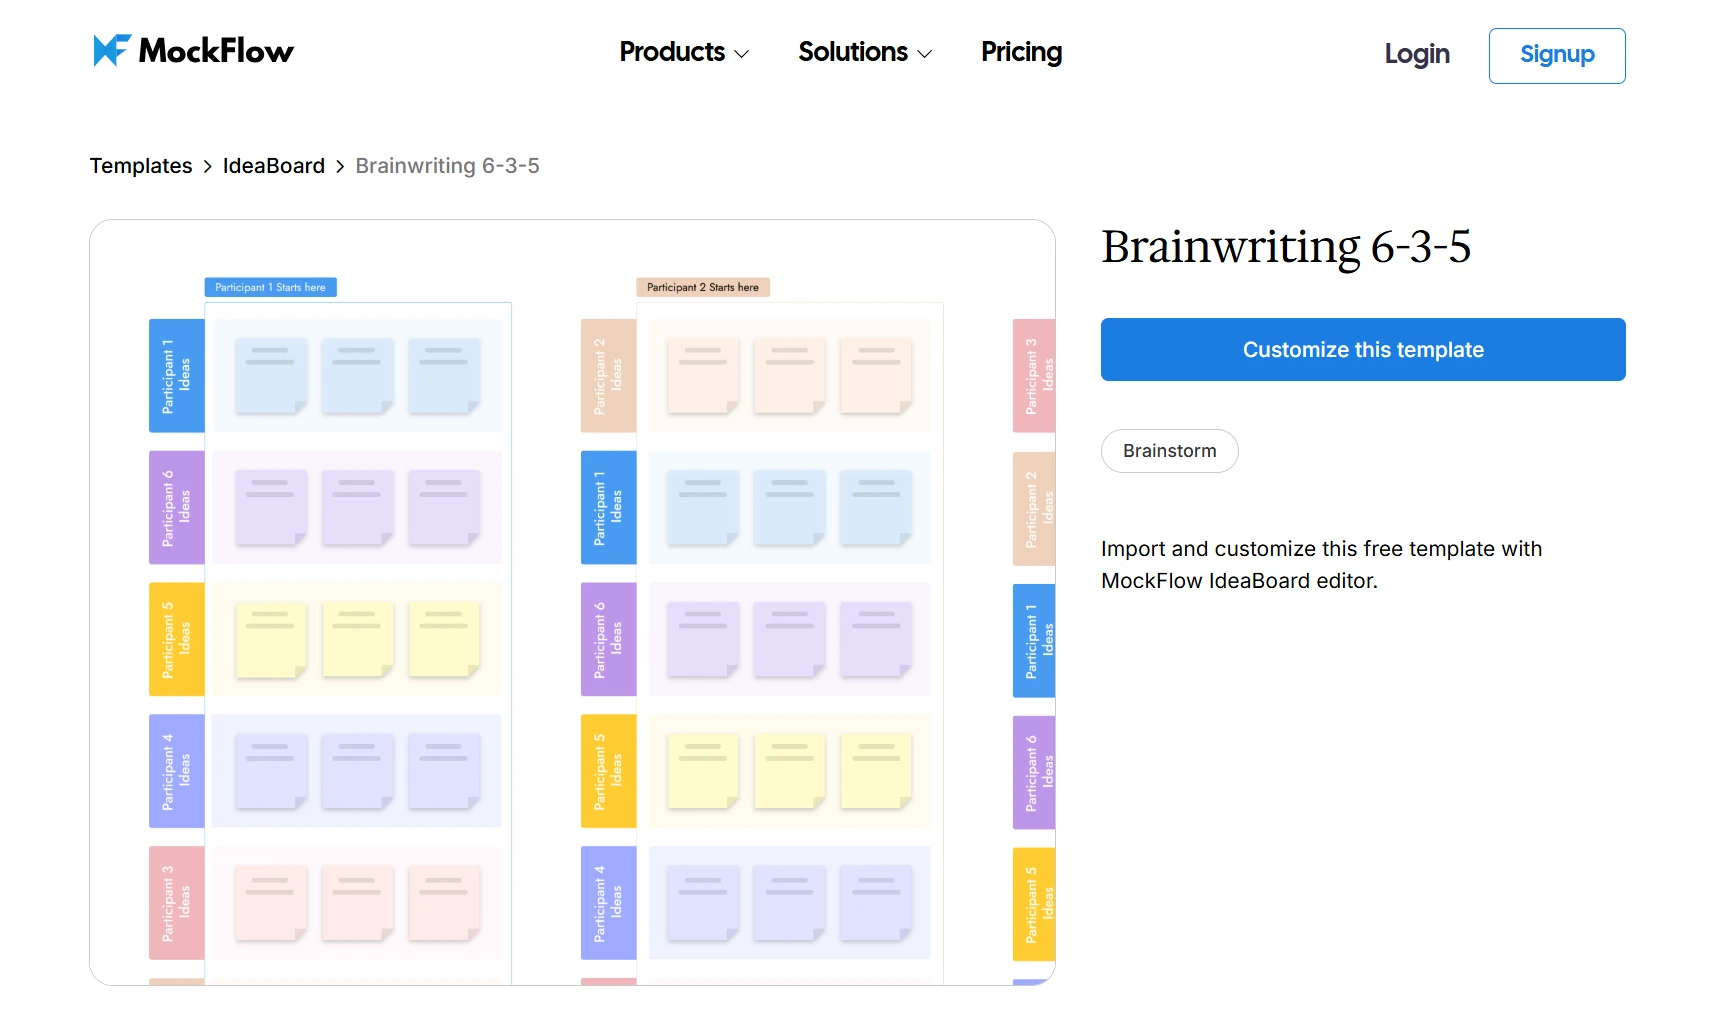This screenshot has width=1715, height=1030.
Task: Click the orange Participant 5 Ideas label
Action: click(176, 639)
